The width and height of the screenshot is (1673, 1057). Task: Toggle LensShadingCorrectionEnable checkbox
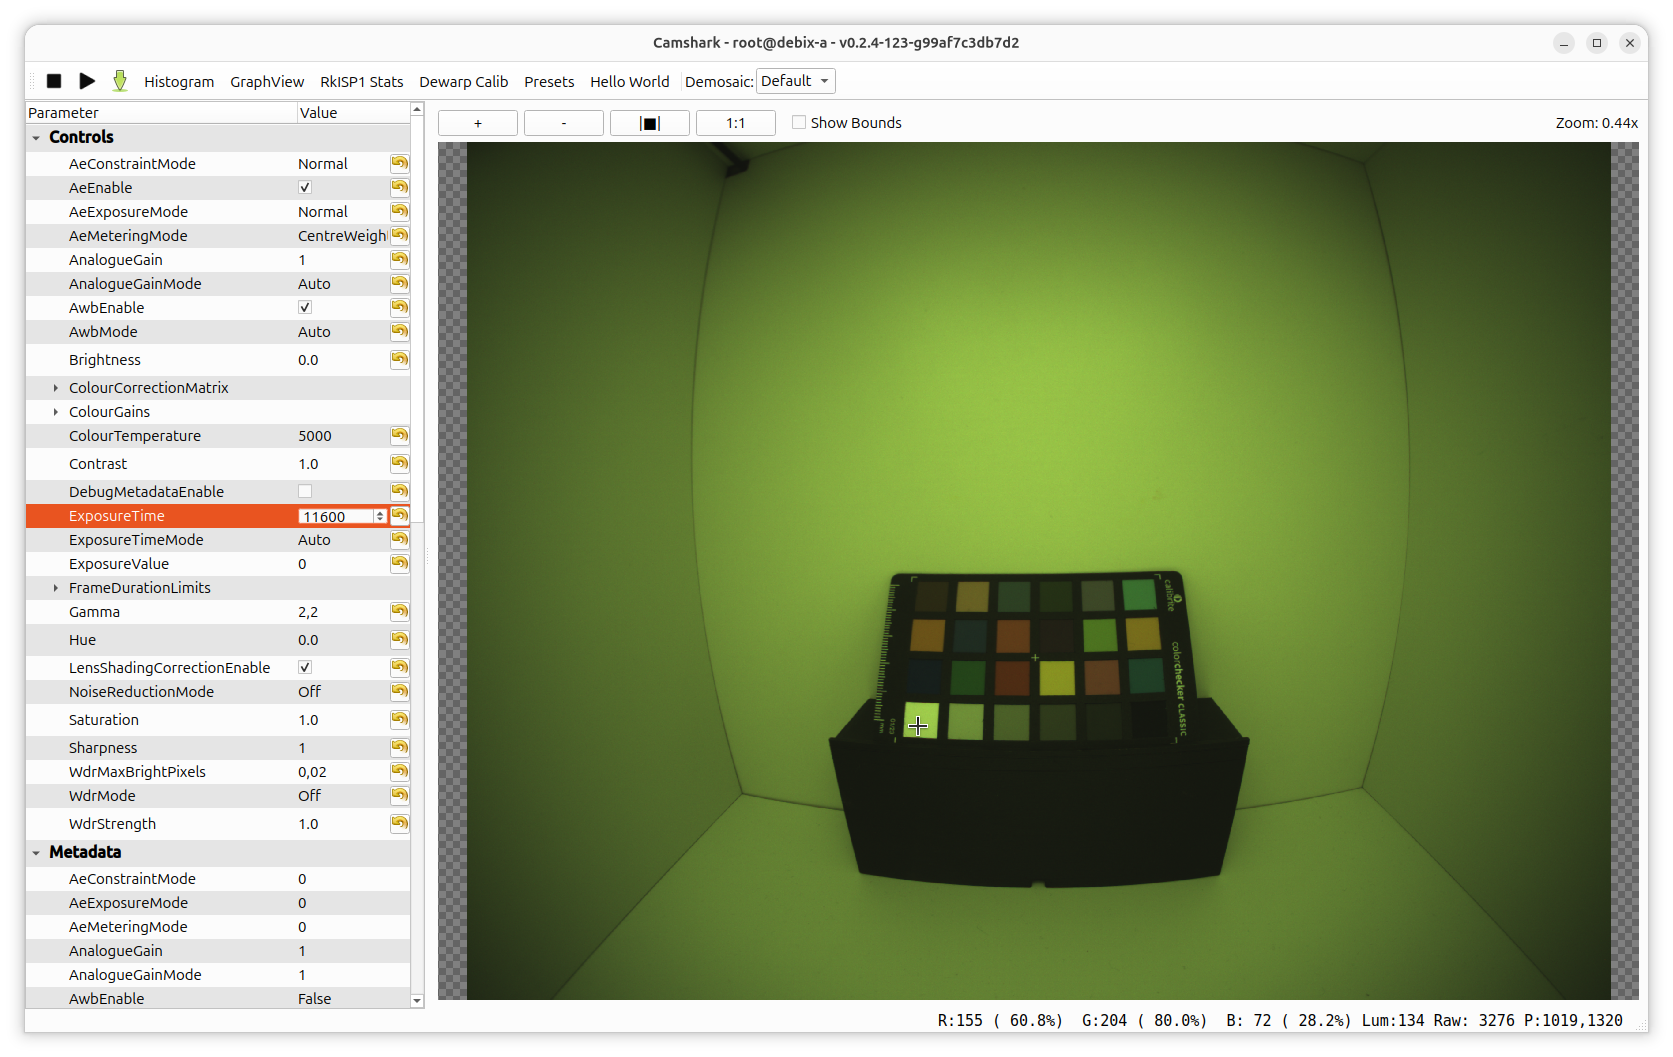pyautogui.click(x=305, y=667)
